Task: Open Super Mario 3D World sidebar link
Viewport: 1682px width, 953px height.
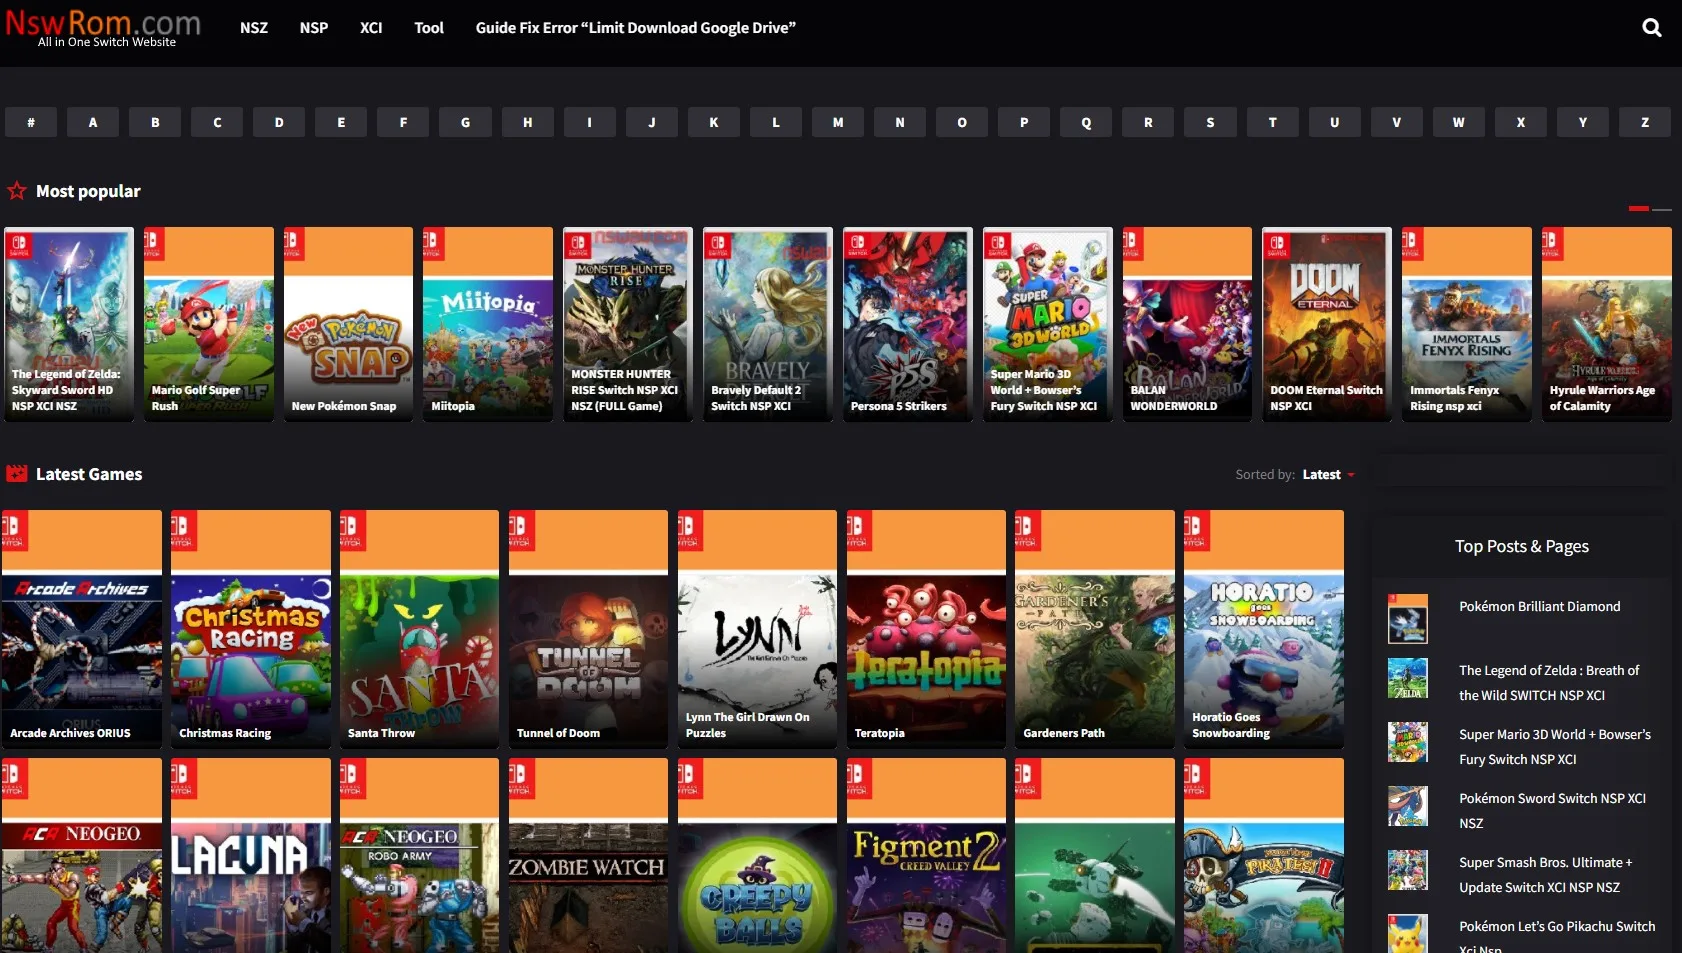Action: [x=1555, y=747]
